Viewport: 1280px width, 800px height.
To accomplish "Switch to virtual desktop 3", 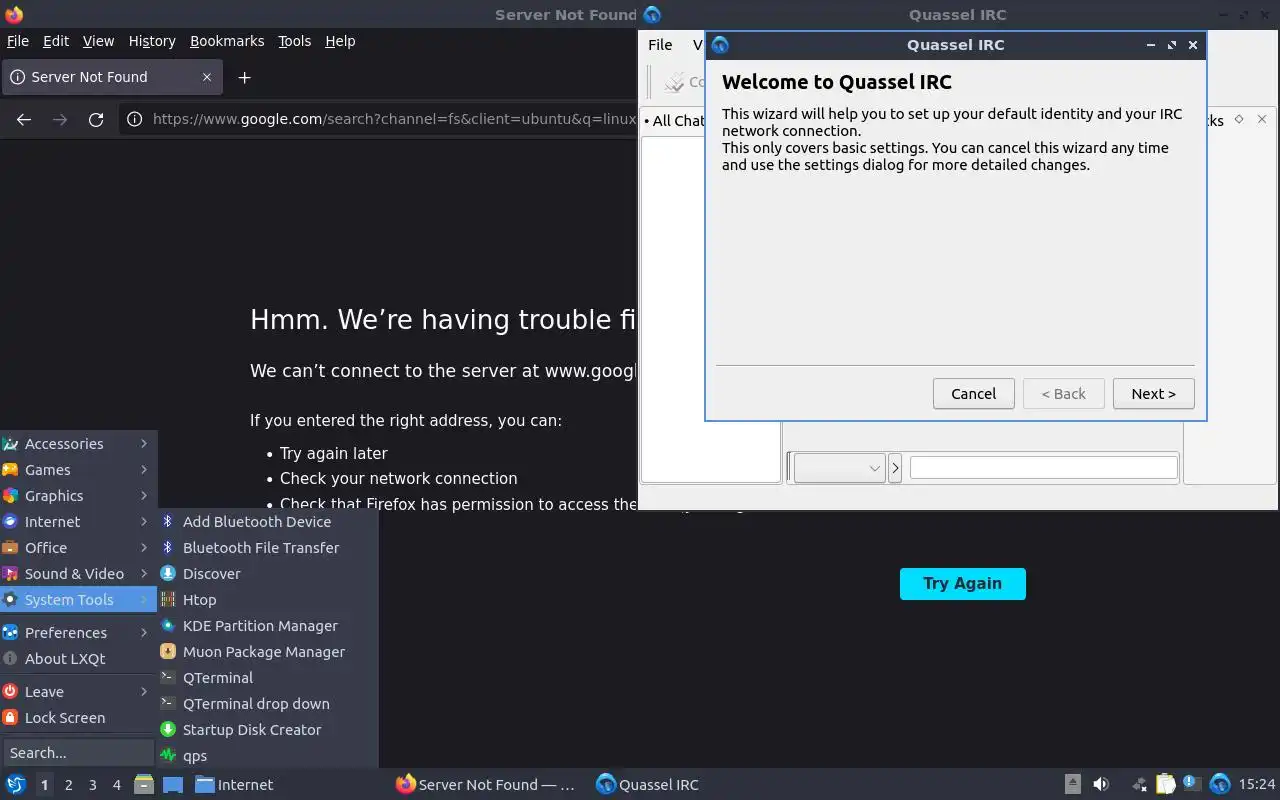I will [x=92, y=785].
